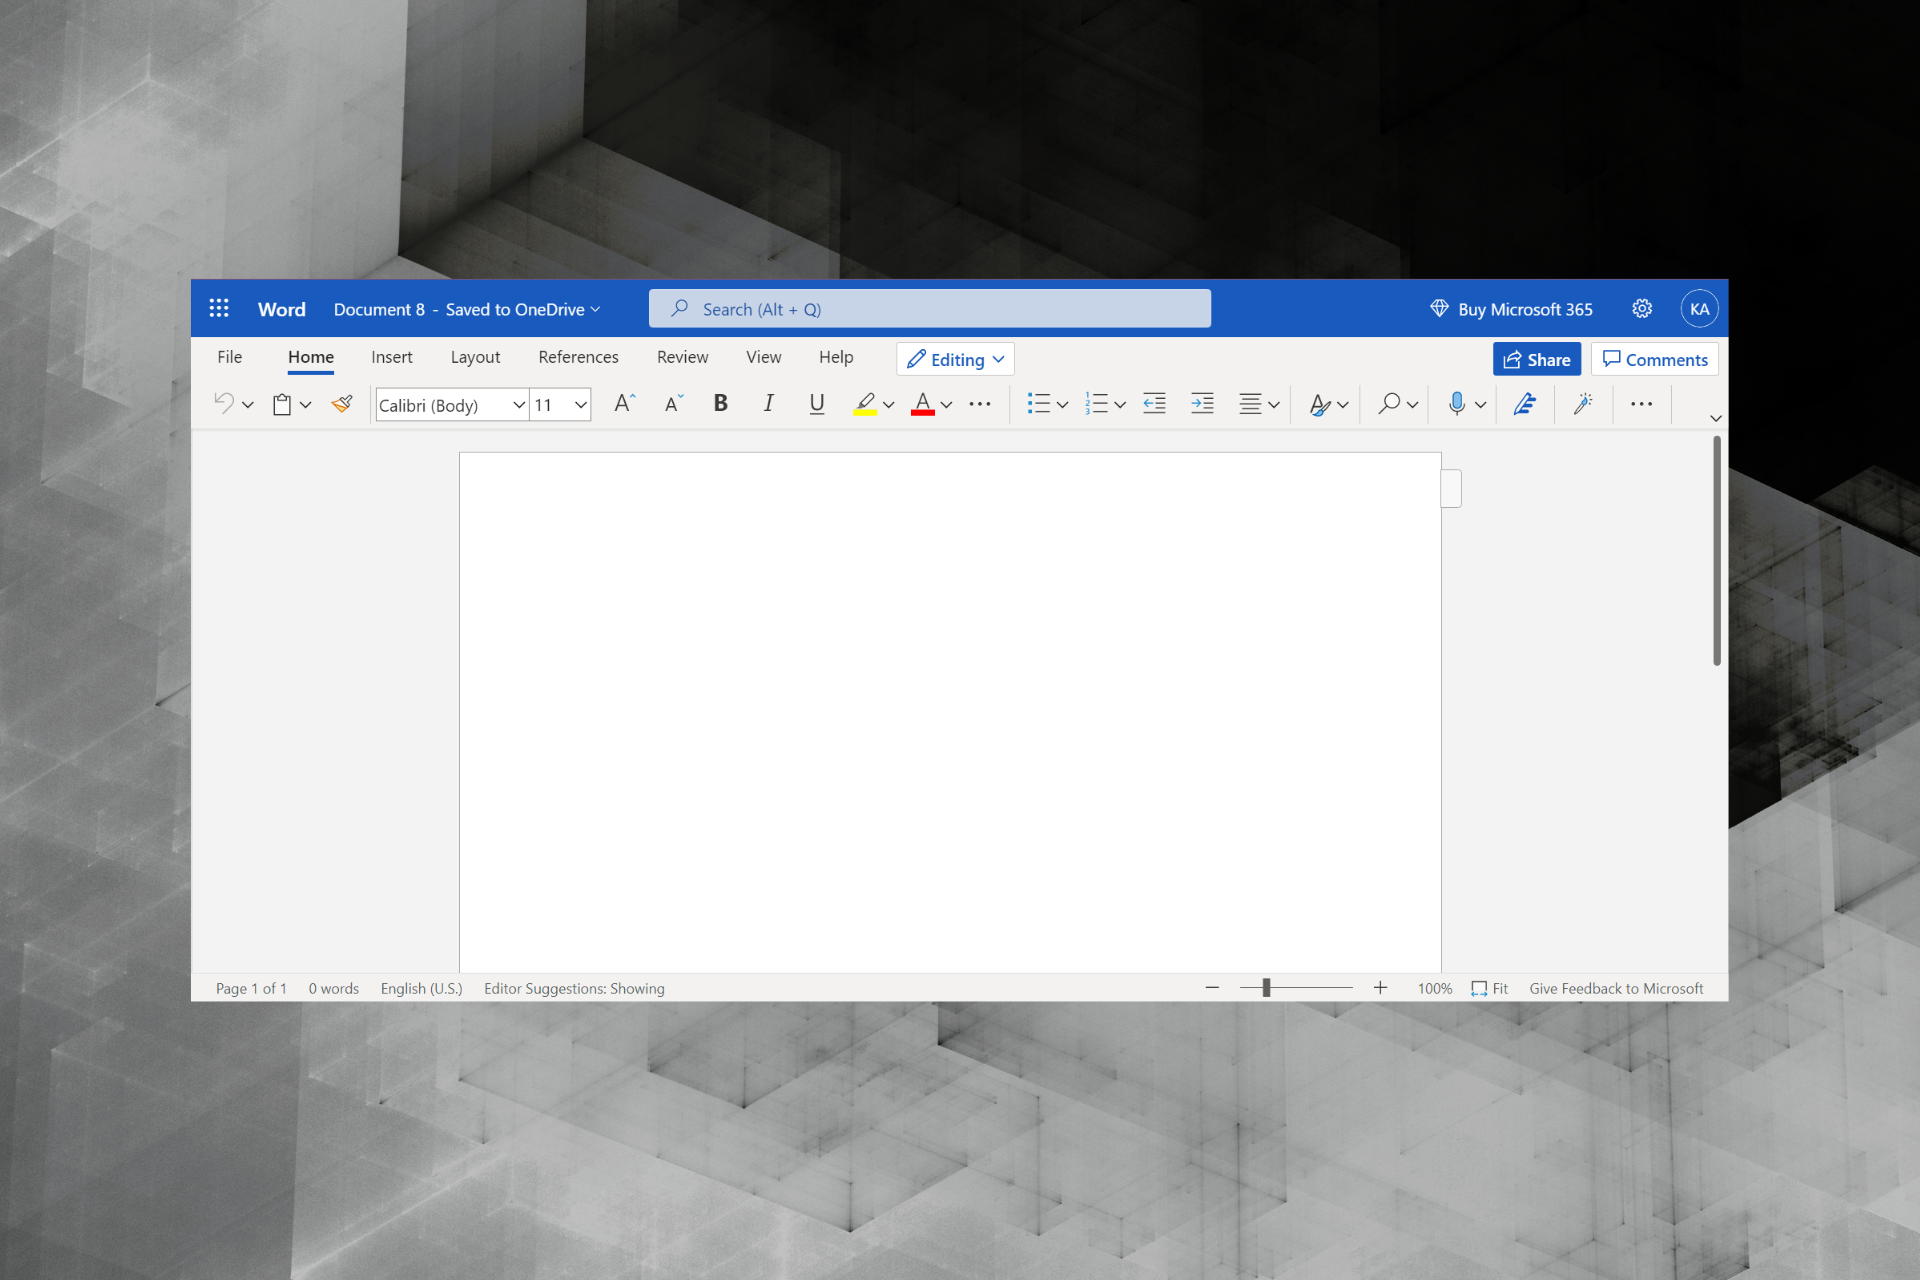This screenshot has height=1280, width=1920.
Task: Click the Grow Font icon
Action: pyautogui.click(x=624, y=403)
